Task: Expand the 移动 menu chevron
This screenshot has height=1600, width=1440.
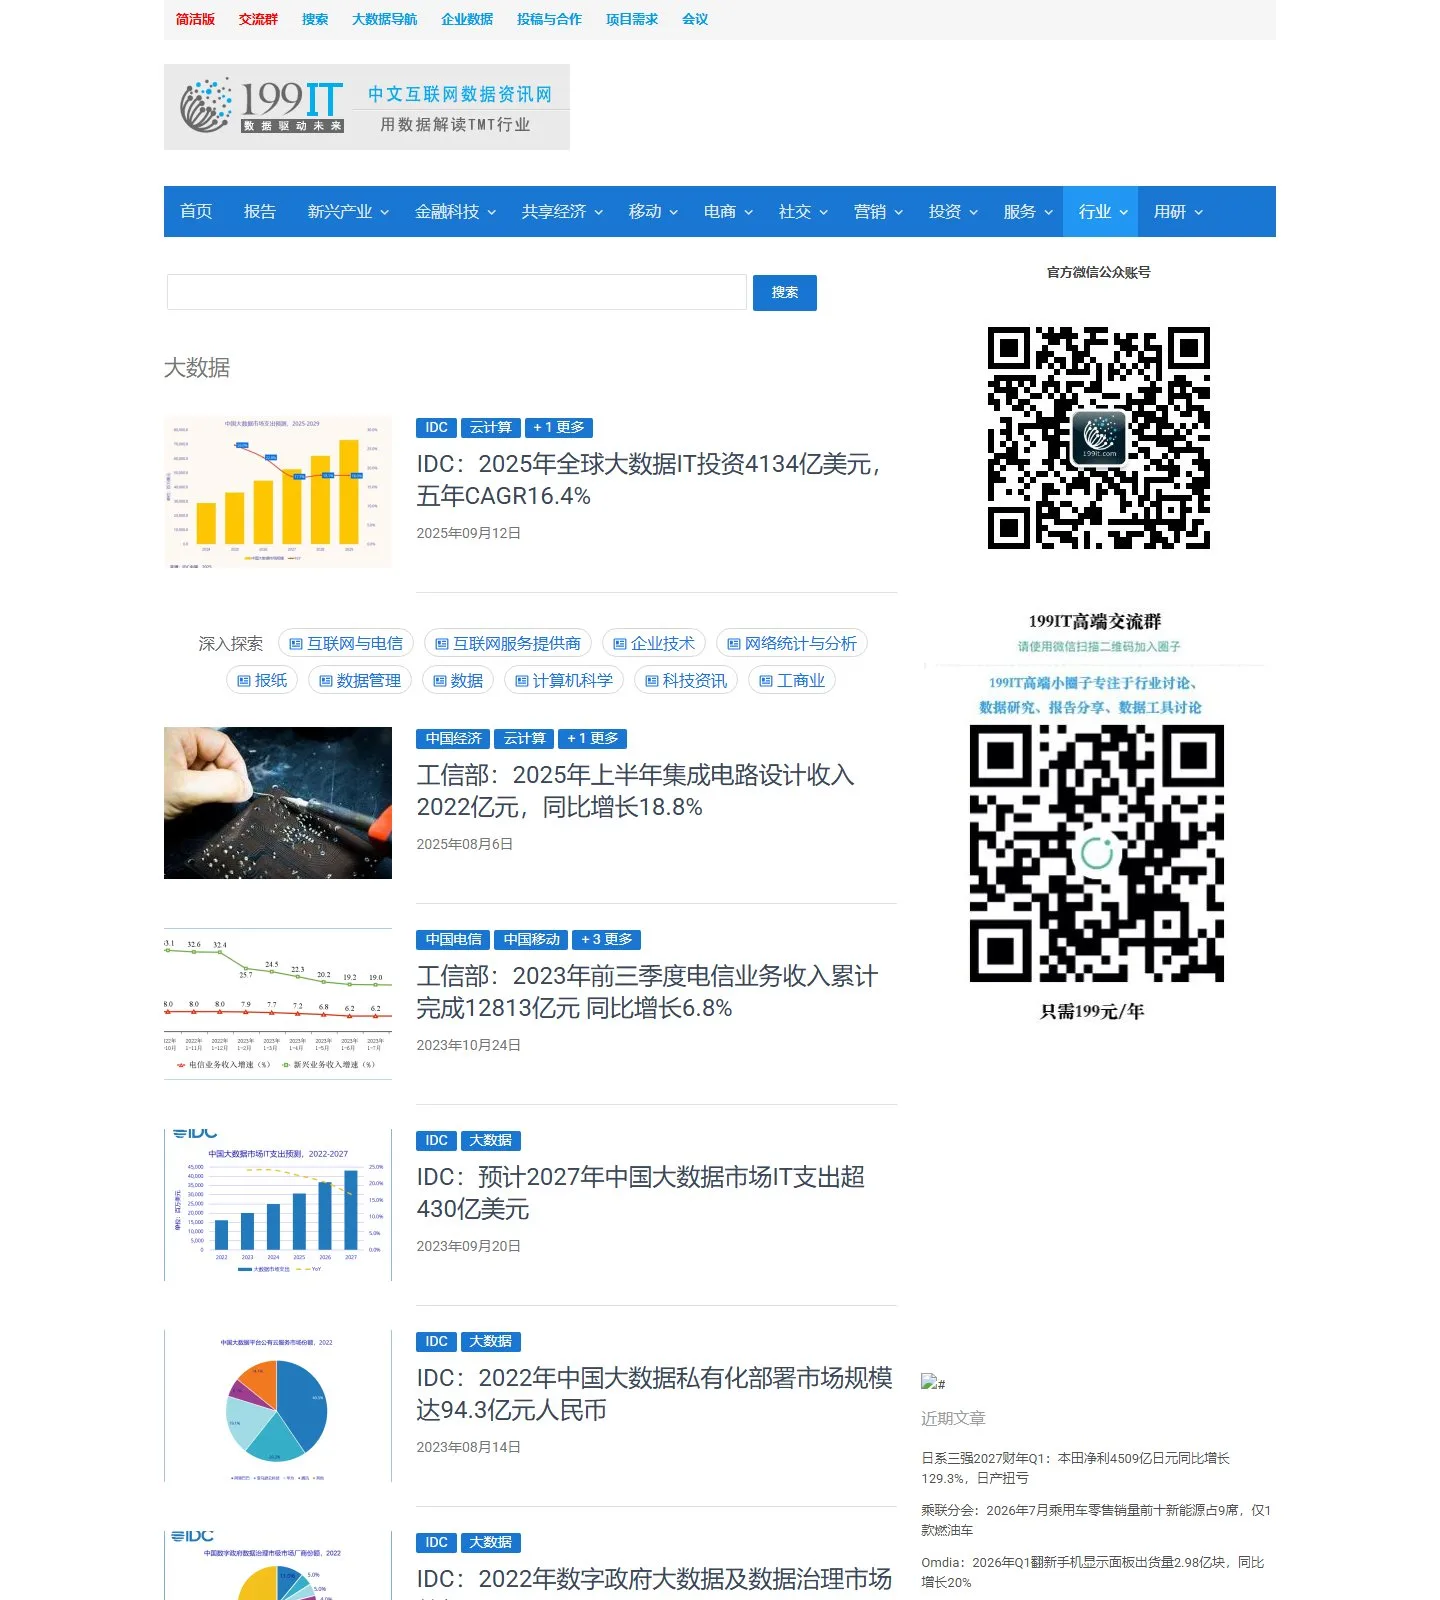Action: [x=674, y=212]
